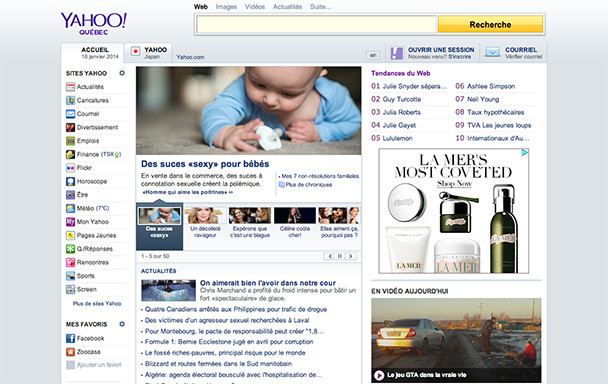Switch to the Yahoo Japan tab
The width and height of the screenshot is (608, 384).
[148, 53]
